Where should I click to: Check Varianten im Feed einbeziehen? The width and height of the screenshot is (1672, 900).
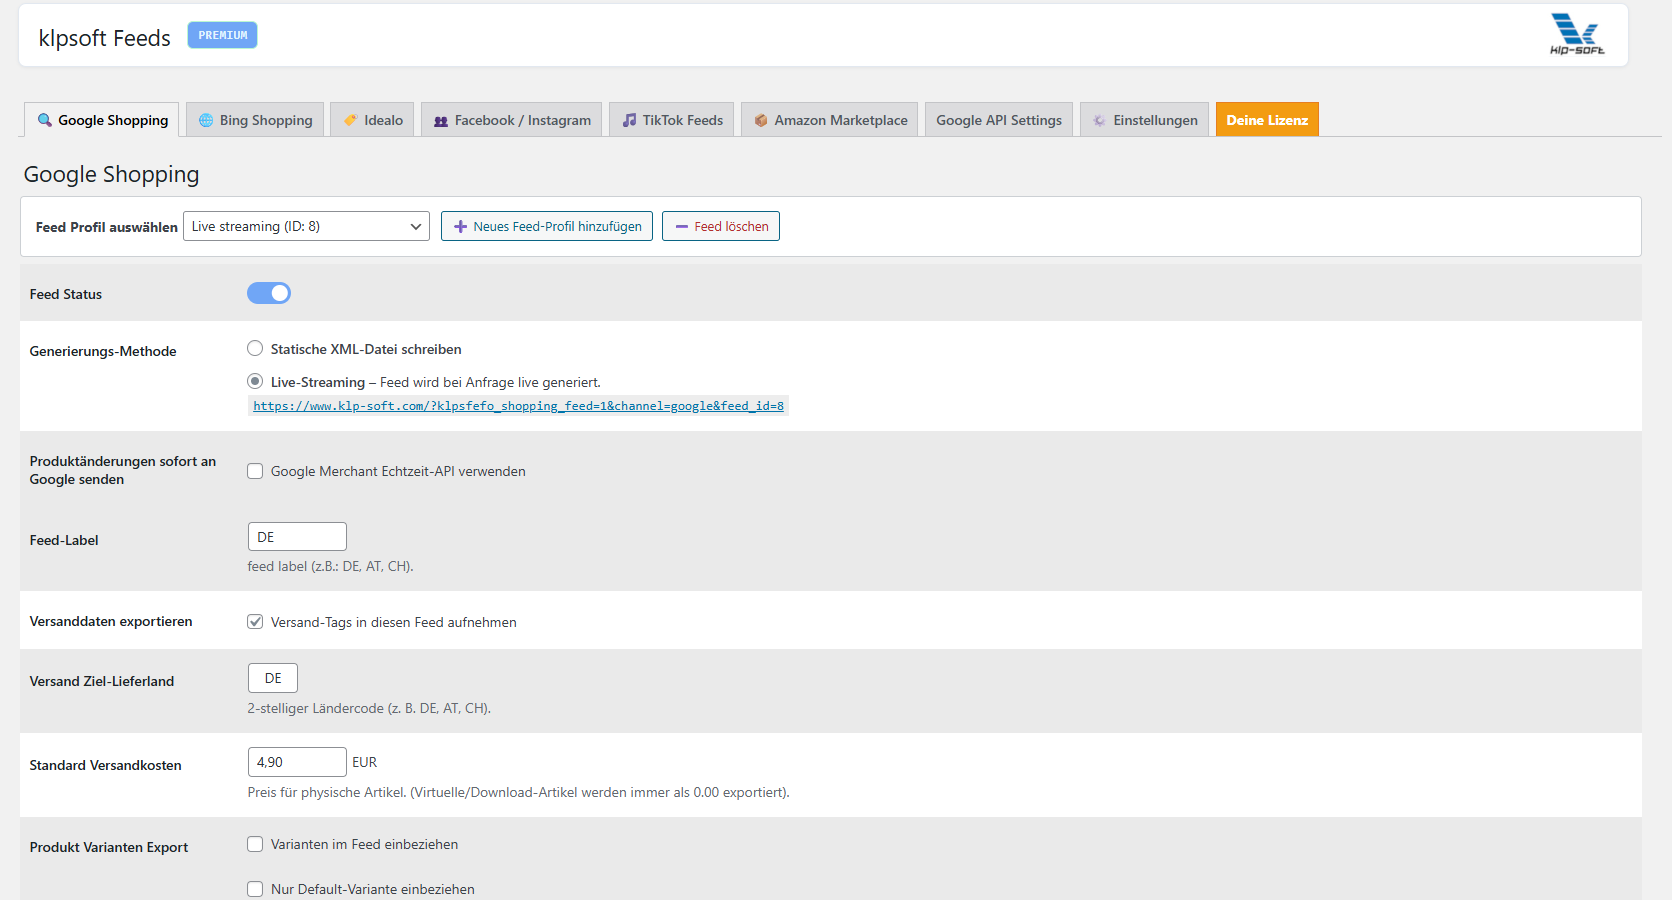point(255,844)
